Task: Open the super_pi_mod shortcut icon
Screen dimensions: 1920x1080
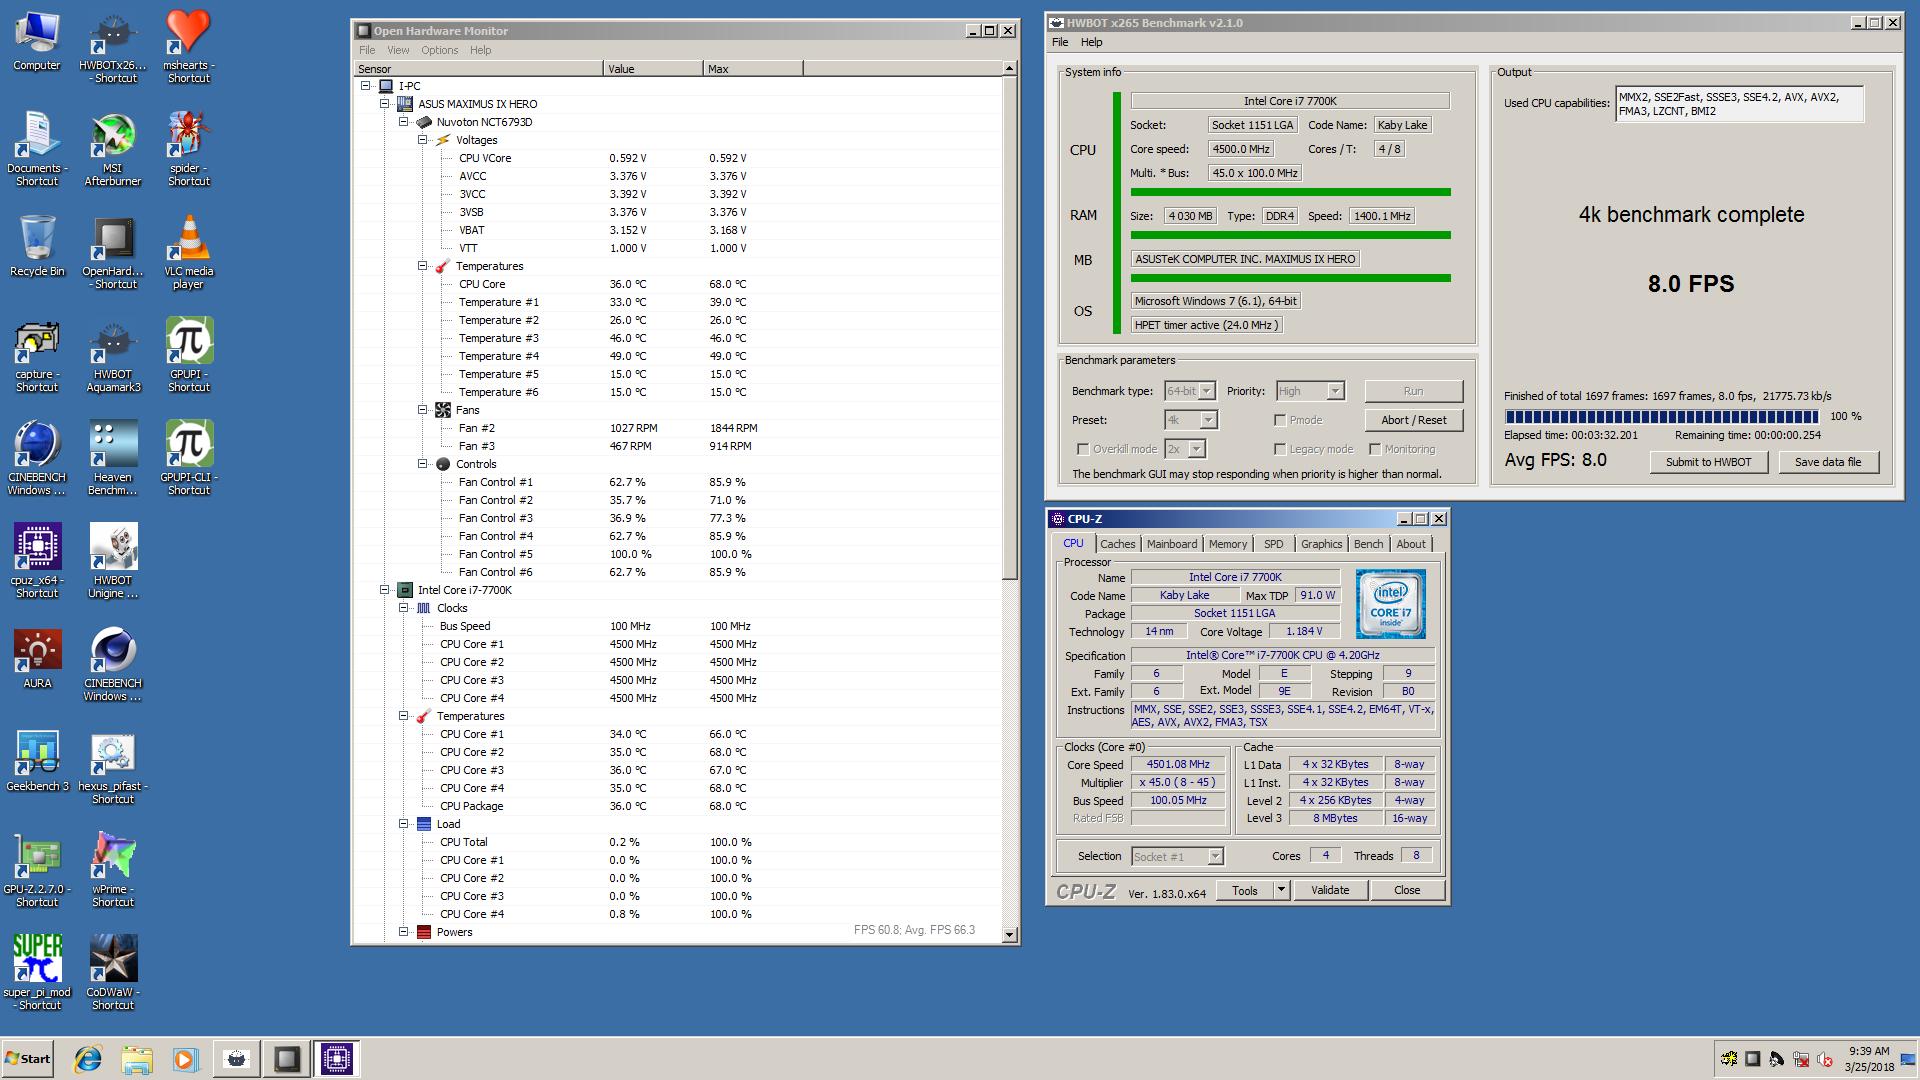Action: 37,974
